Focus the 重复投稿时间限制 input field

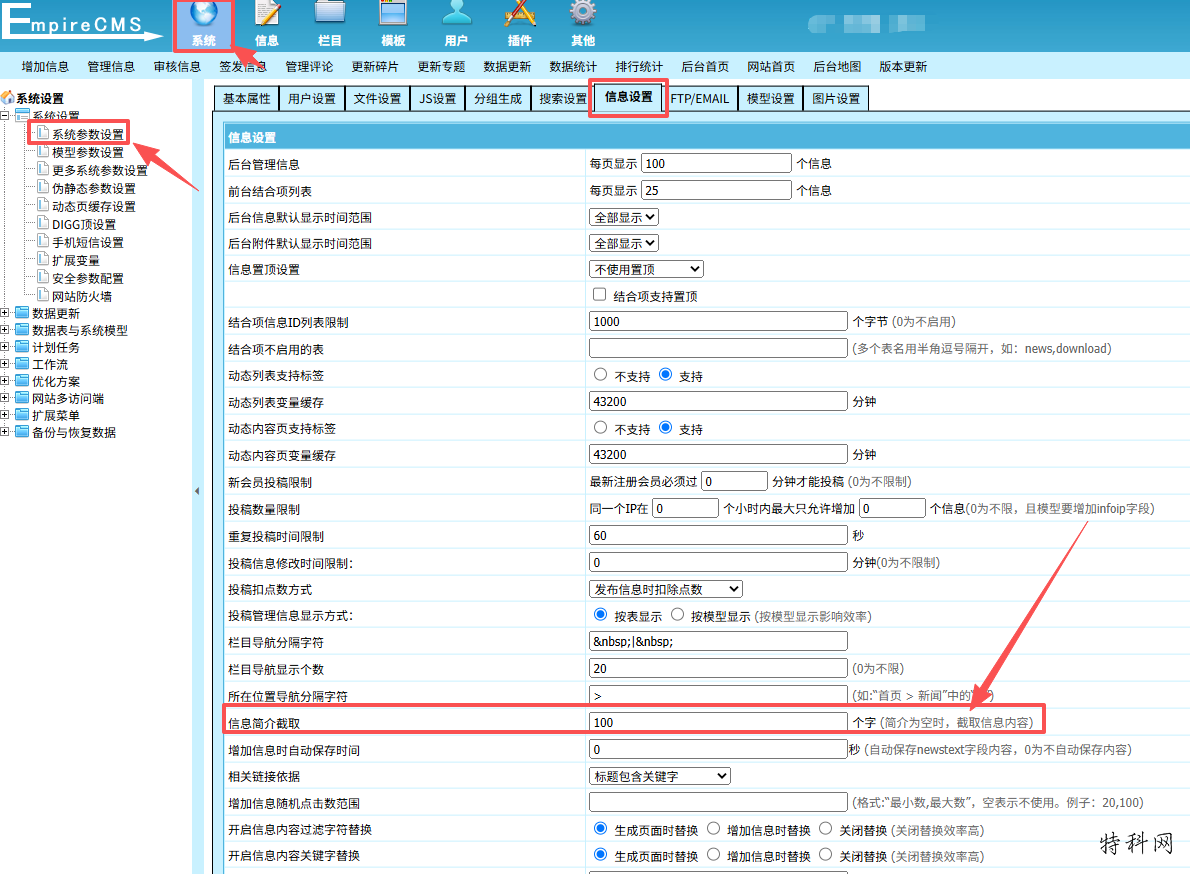tap(718, 536)
